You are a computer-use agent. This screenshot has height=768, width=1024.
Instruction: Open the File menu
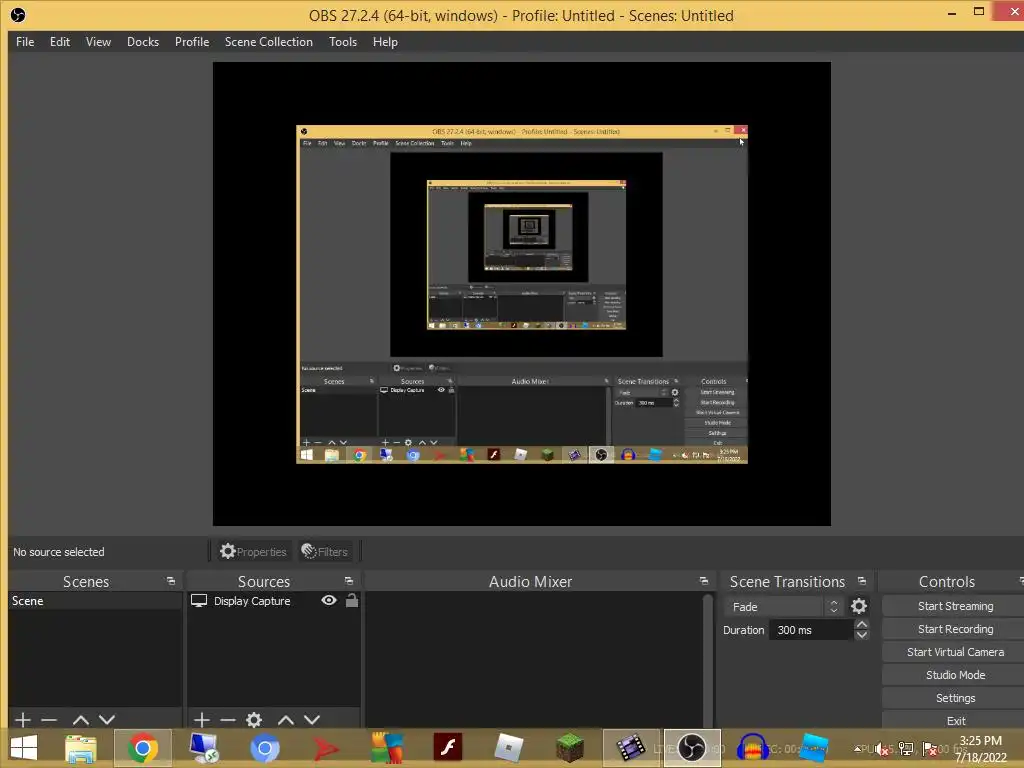pos(25,42)
